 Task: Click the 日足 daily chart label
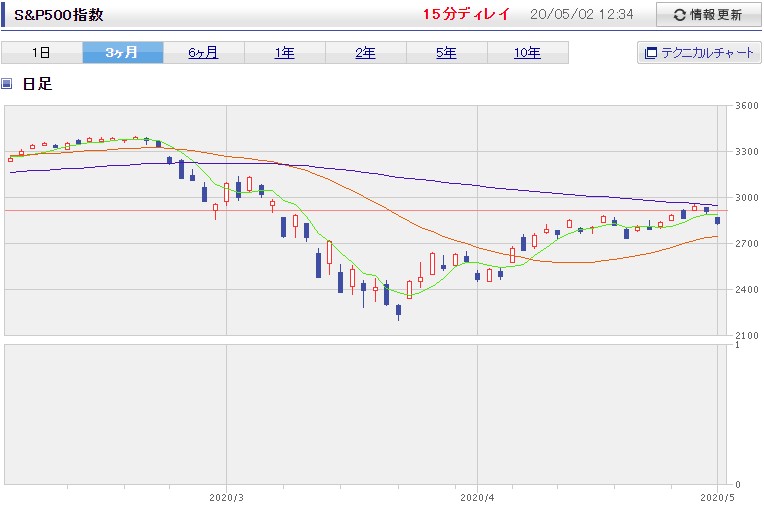point(38,84)
